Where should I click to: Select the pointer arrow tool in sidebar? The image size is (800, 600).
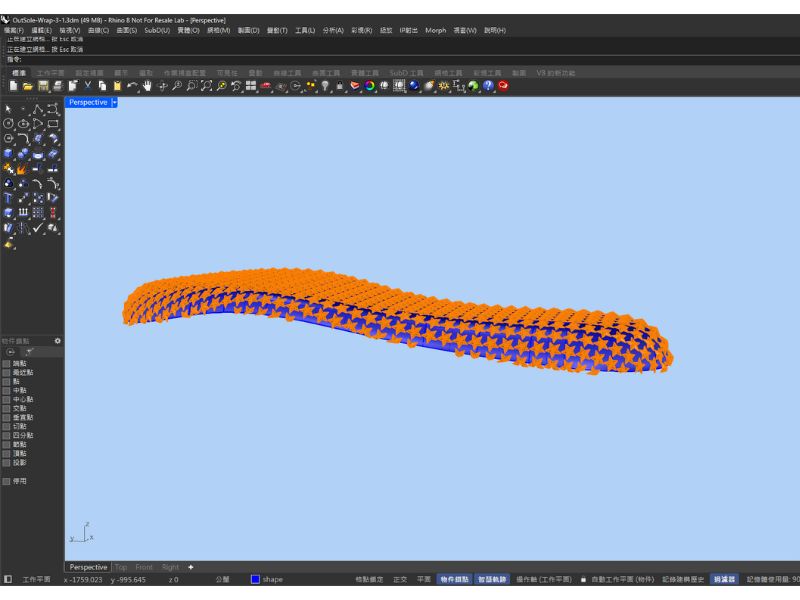point(9,109)
